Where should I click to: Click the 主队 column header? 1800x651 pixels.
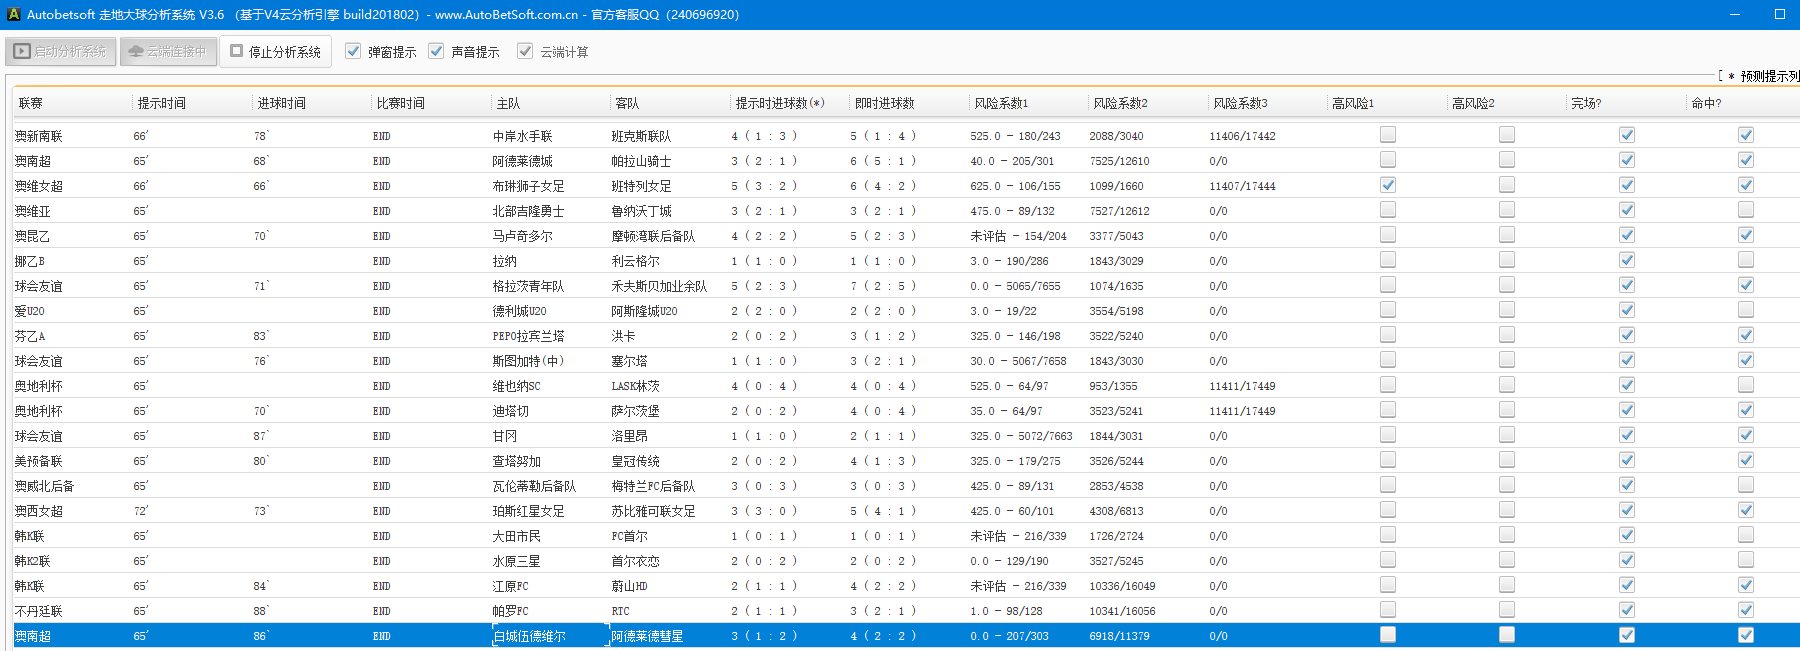[508, 103]
